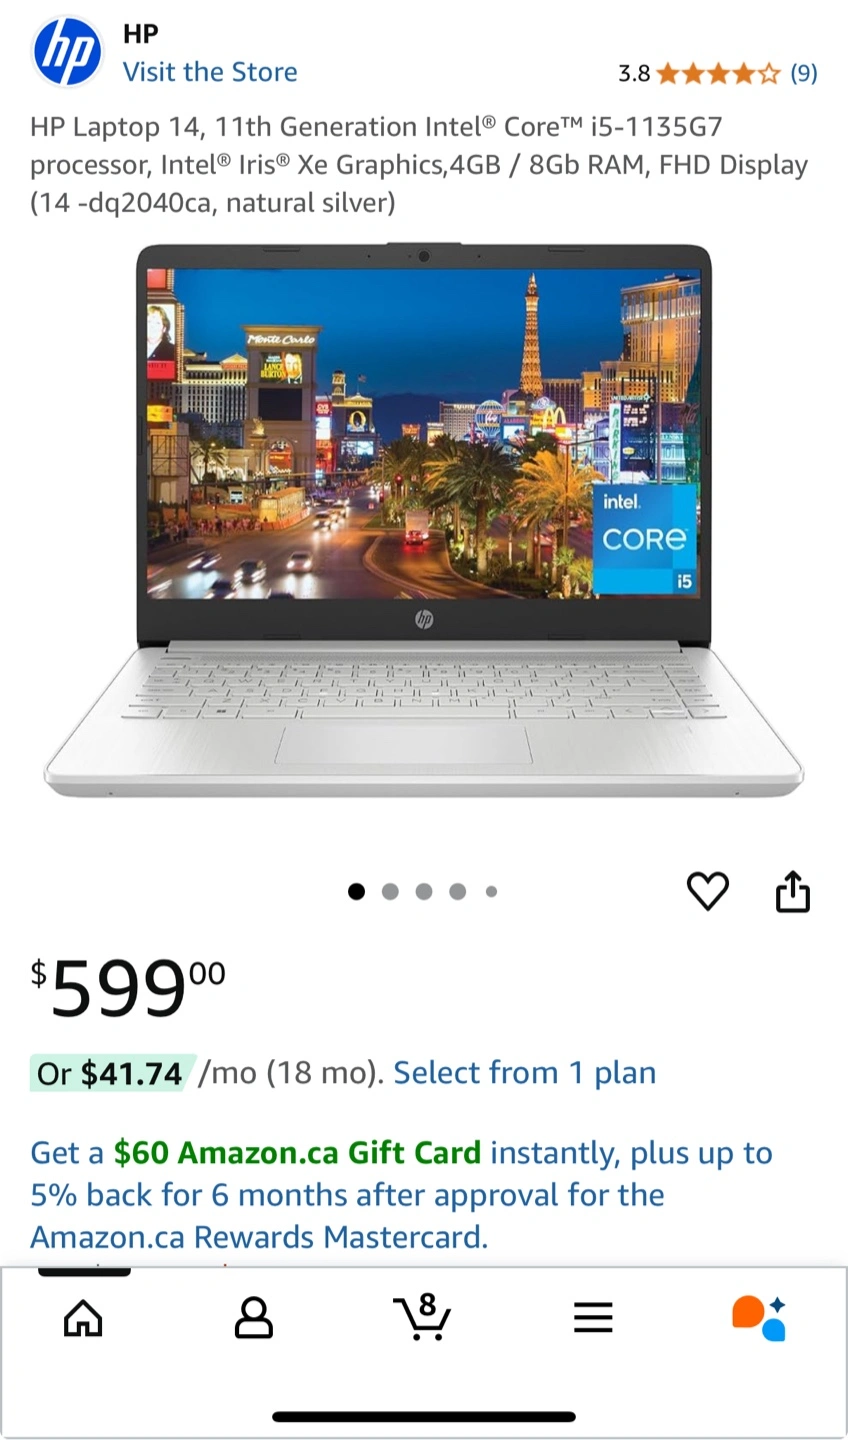Go to Home tab in bottom bar
This screenshot has width=848, height=1440.
(x=83, y=1318)
